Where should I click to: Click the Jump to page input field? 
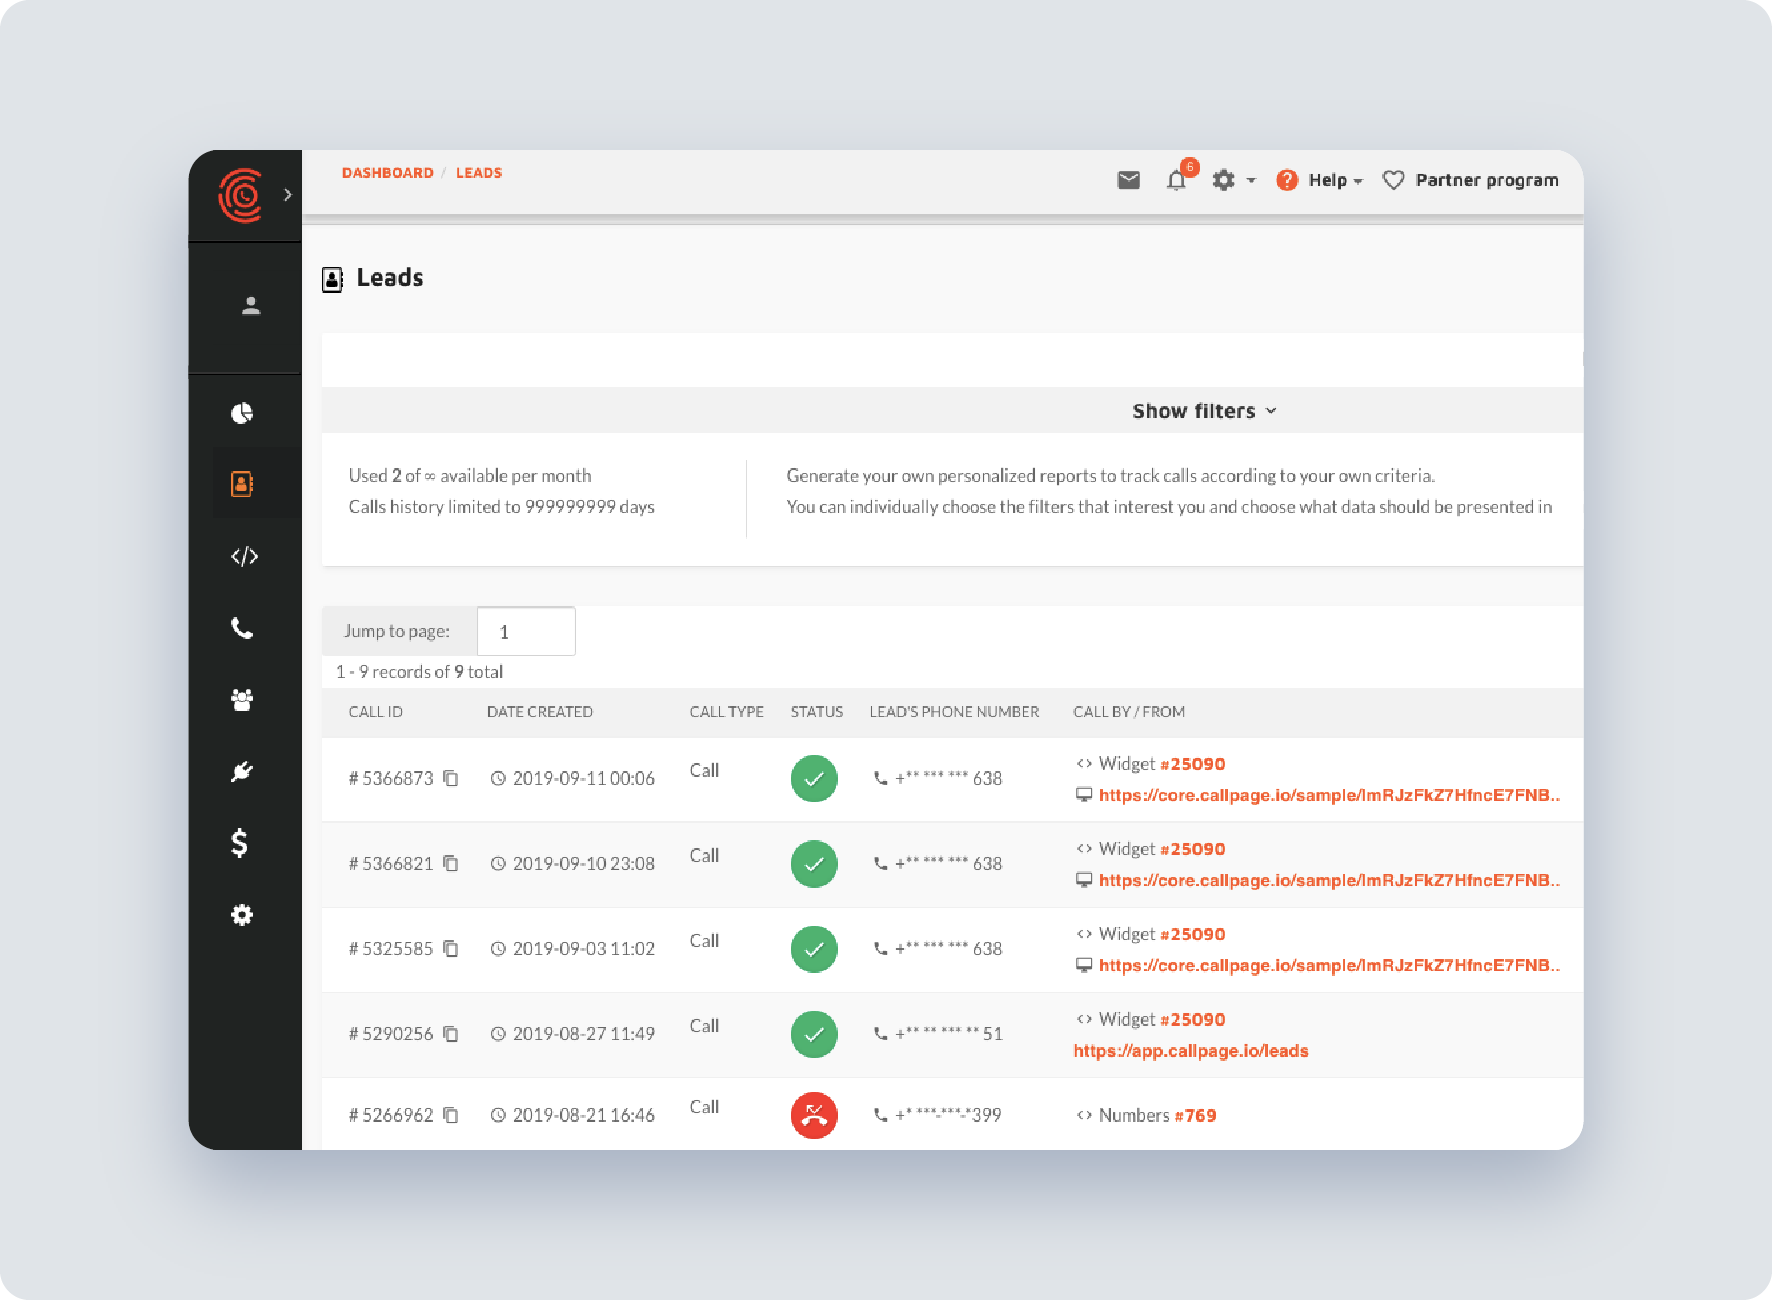point(526,630)
